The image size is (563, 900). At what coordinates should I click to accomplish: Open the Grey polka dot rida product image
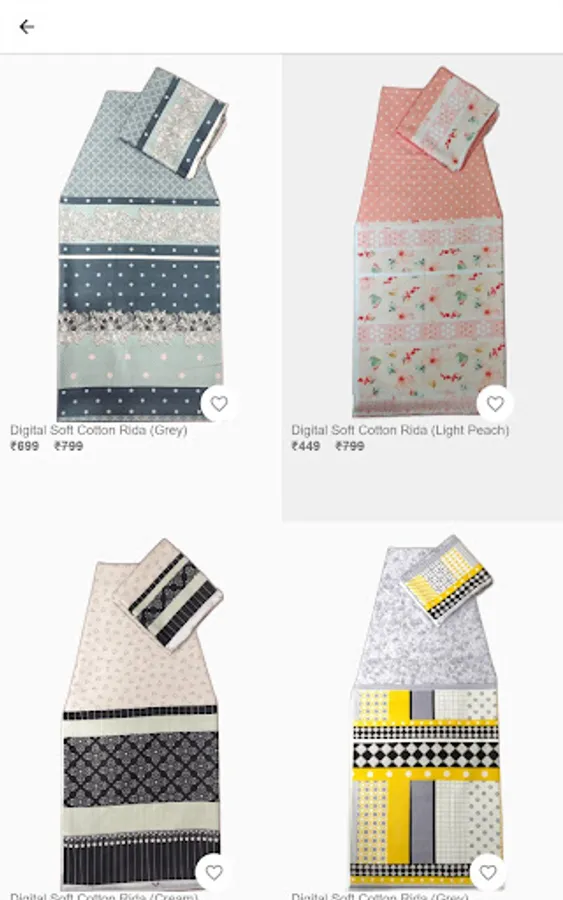(141, 244)
